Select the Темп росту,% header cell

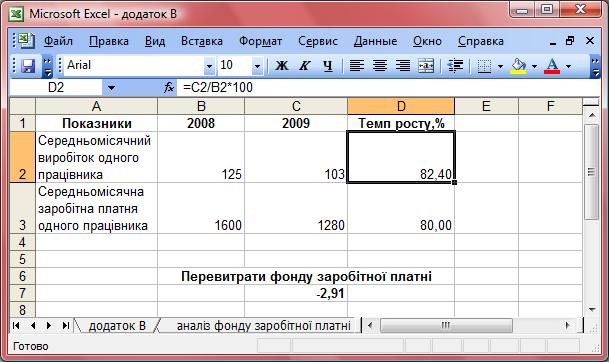click(x=401, y=123)
